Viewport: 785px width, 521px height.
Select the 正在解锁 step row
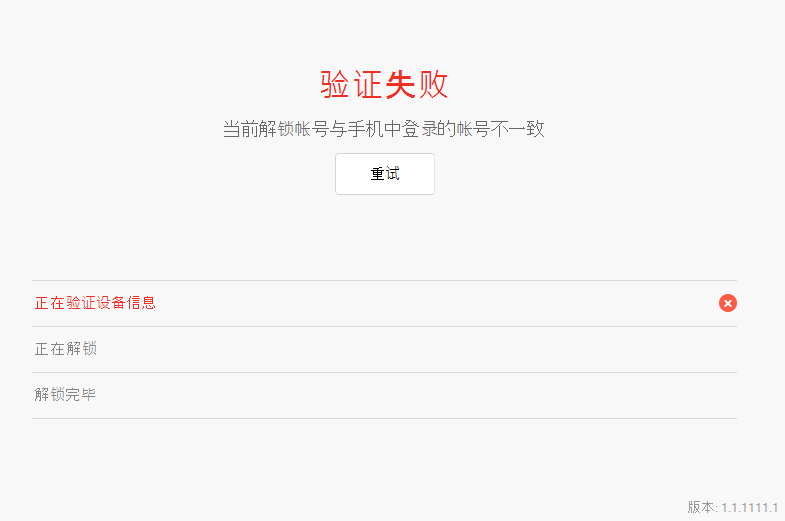pyautogui.click(x=384, y=349)
